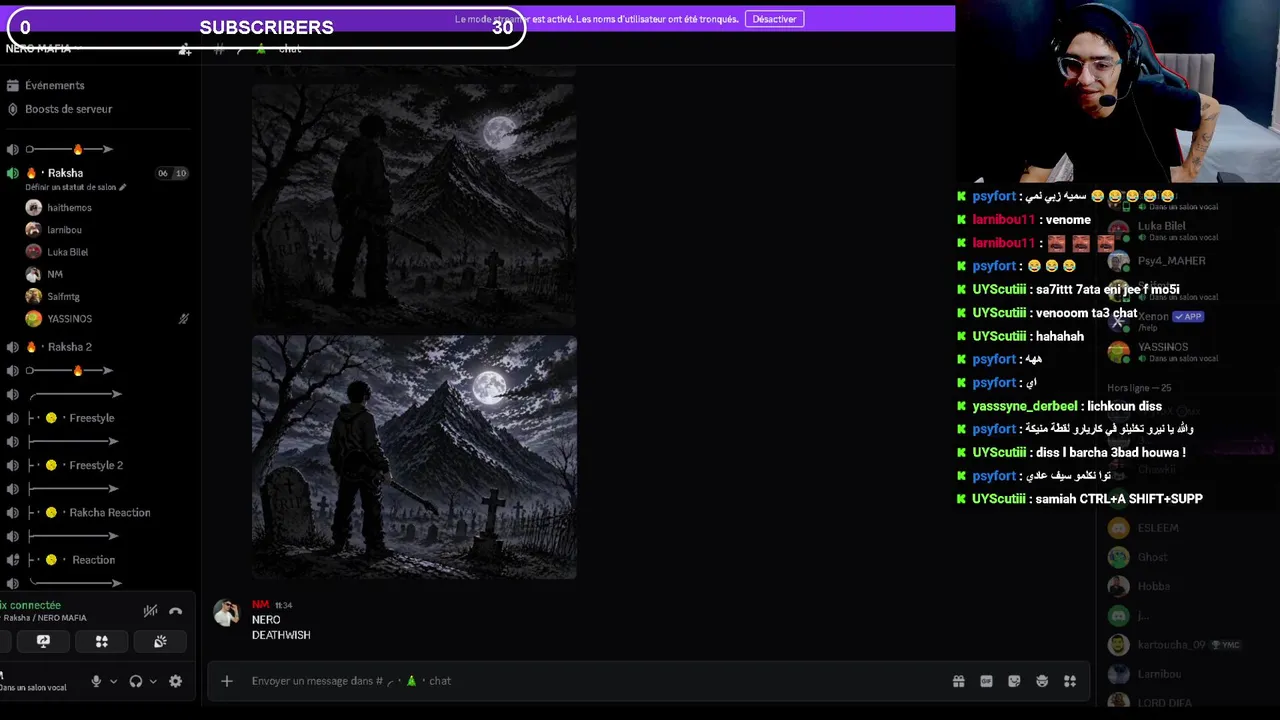1280x720 pixels.
Task: Toggle noise suppression icon in voice panel
Action: coord(150,611)
